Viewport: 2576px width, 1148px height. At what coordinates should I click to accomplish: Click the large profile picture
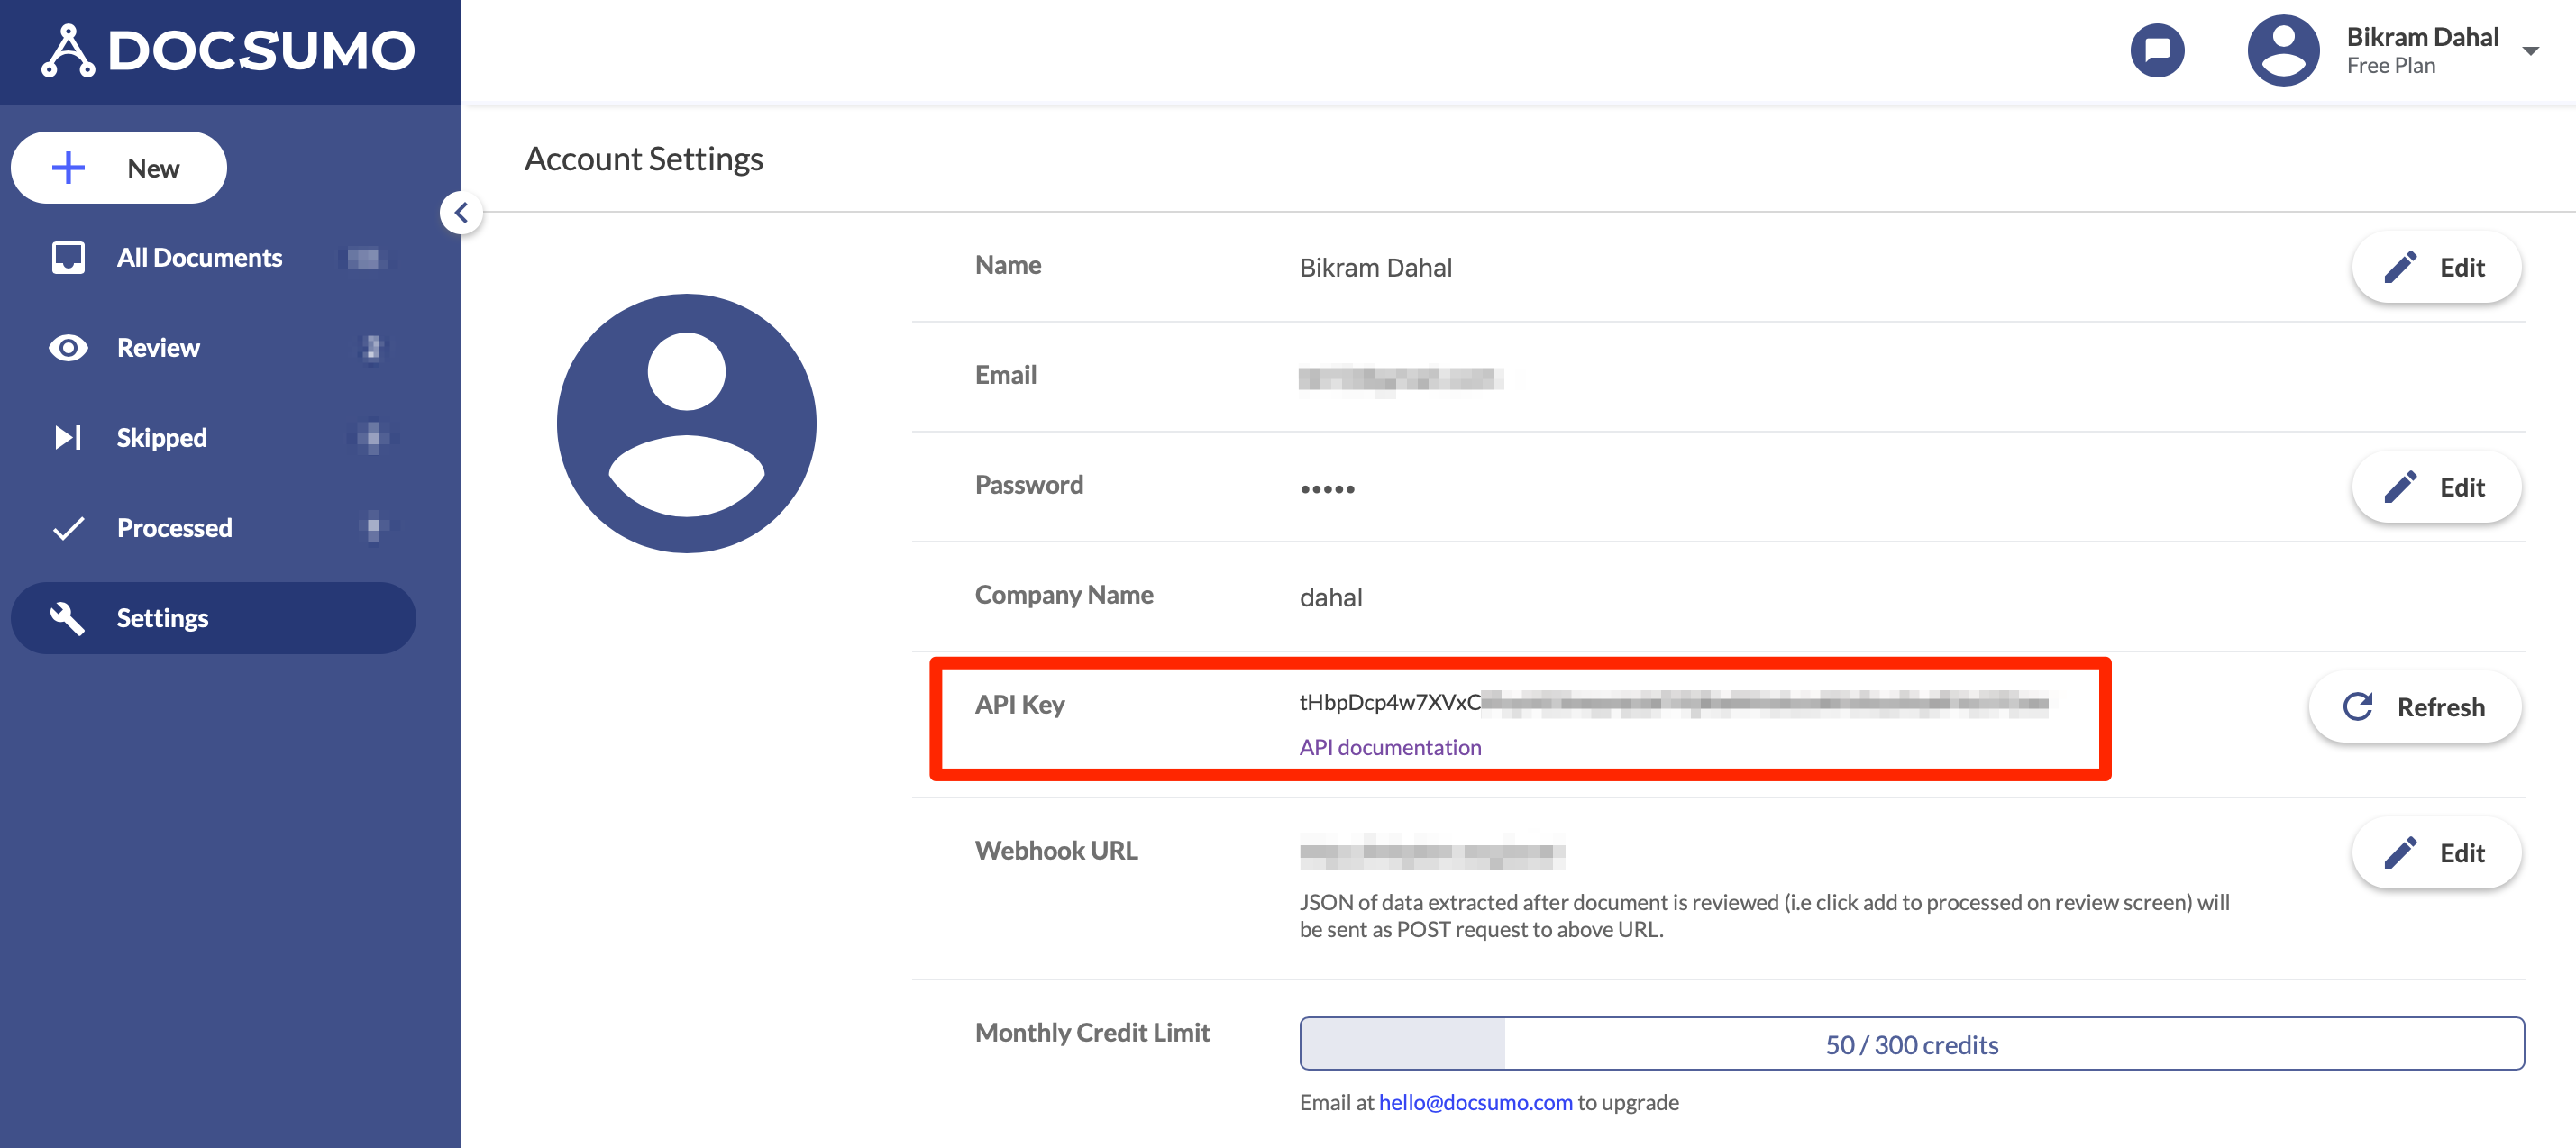pyautogui.click(x=687, y=423)
